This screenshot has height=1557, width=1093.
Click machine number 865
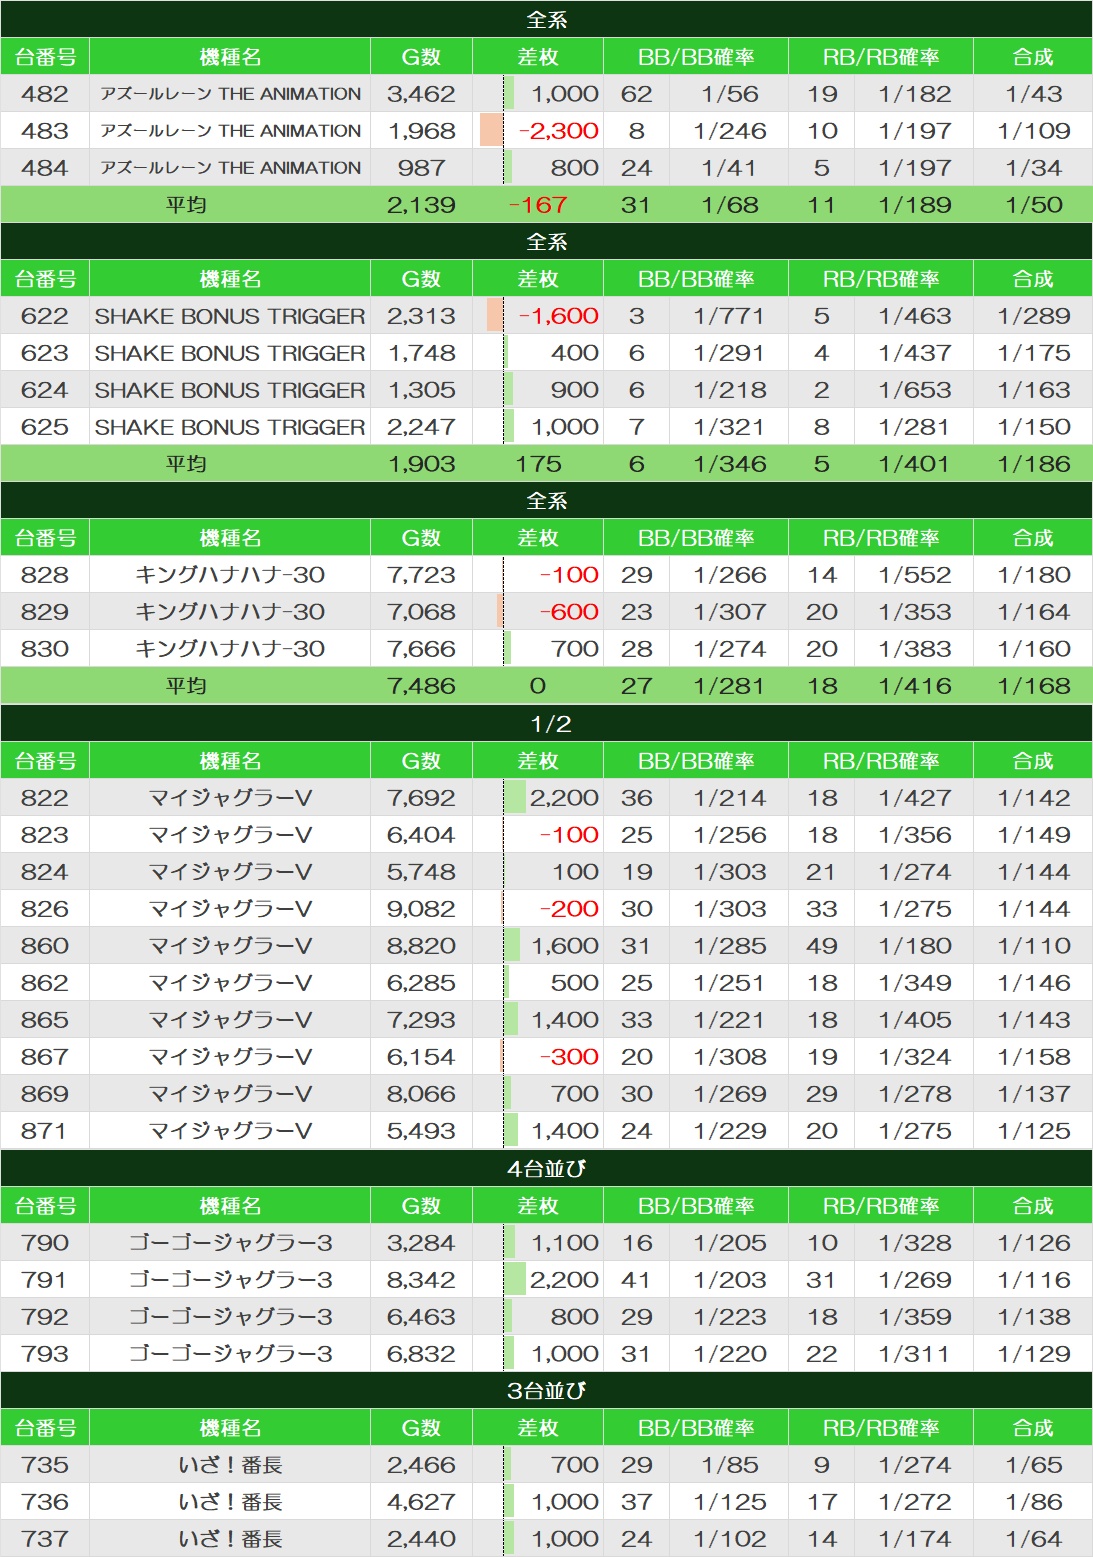click(x=45, y=1020)
